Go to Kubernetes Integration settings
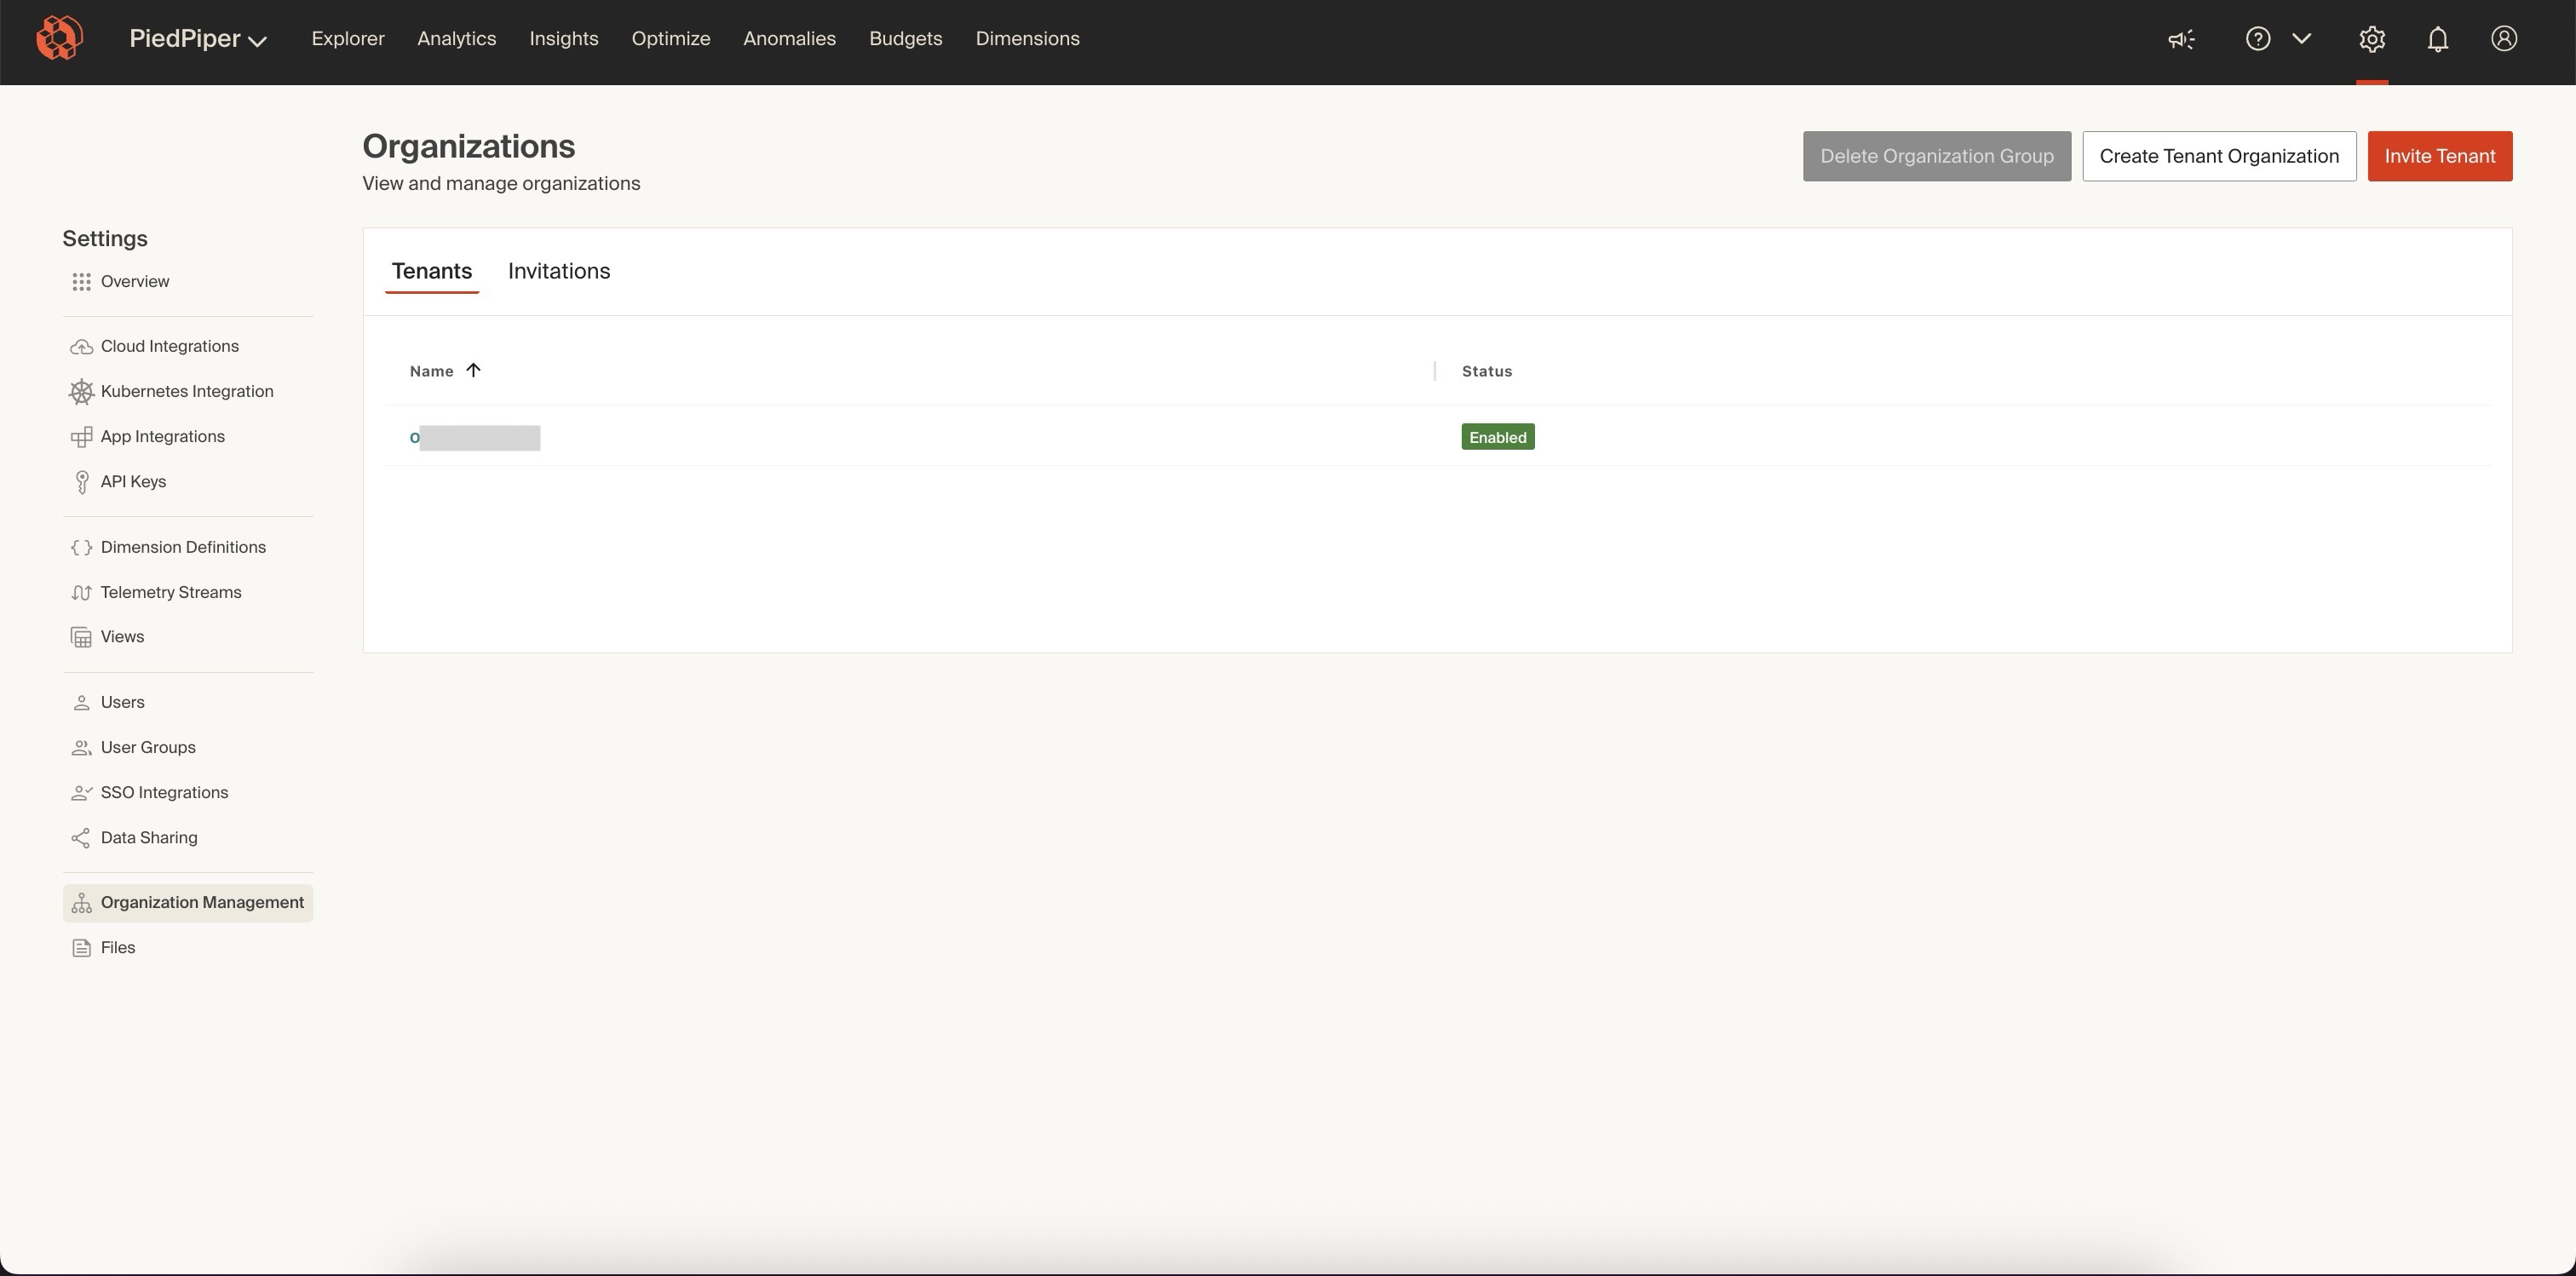This screenshot has height=1276, width=2576. tap(187, 392)
